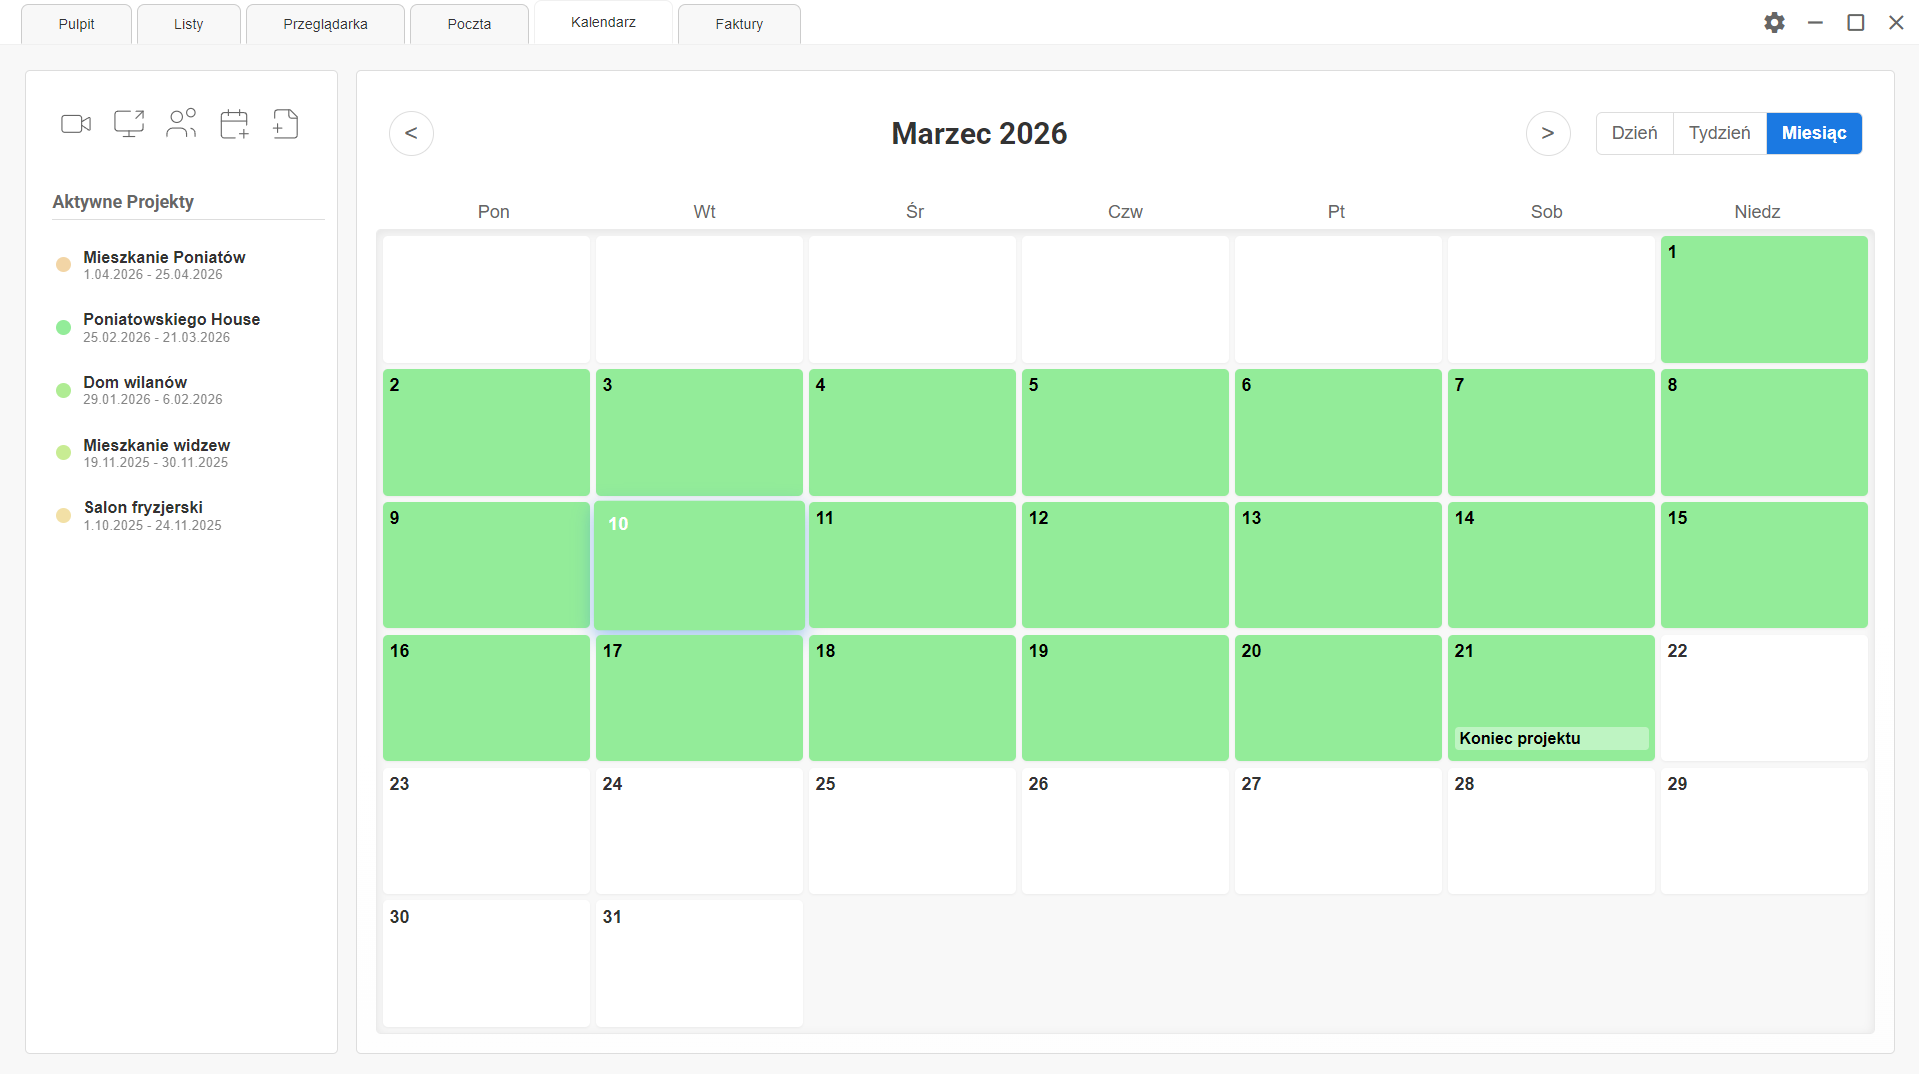
Task: Click the new document plus icon
Action: pyautogui.click(x=286, y=124)
